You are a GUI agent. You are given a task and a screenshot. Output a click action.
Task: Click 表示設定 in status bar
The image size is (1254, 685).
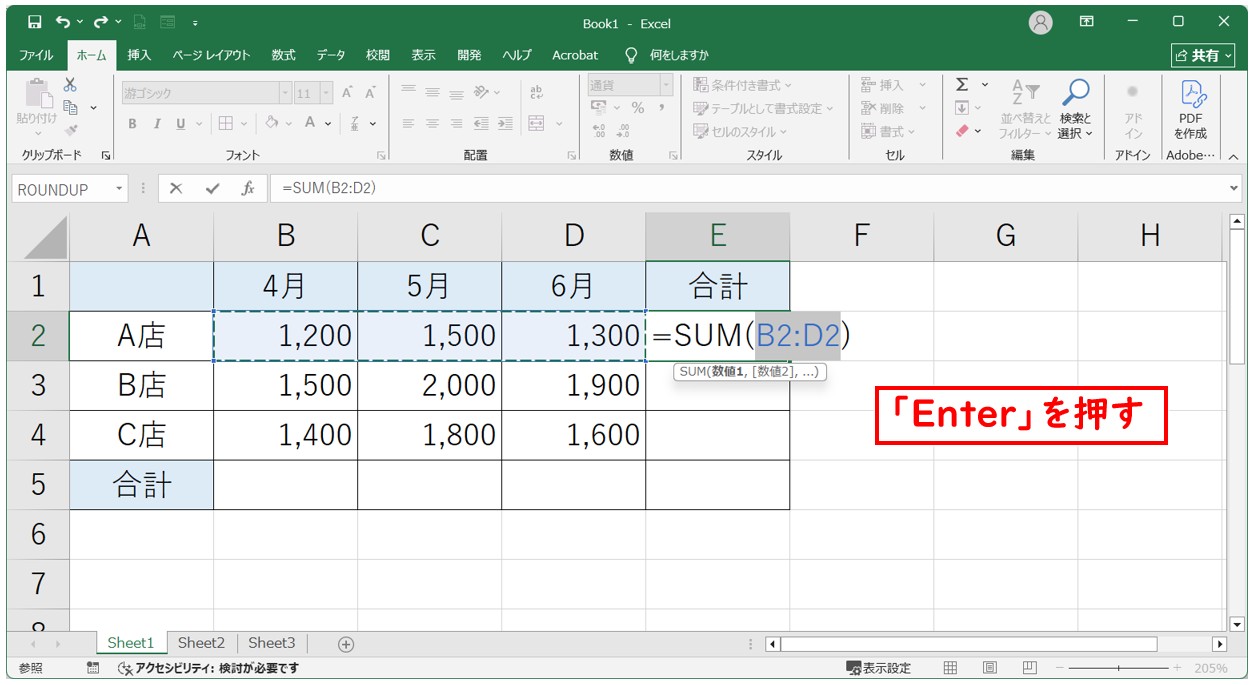878,668
